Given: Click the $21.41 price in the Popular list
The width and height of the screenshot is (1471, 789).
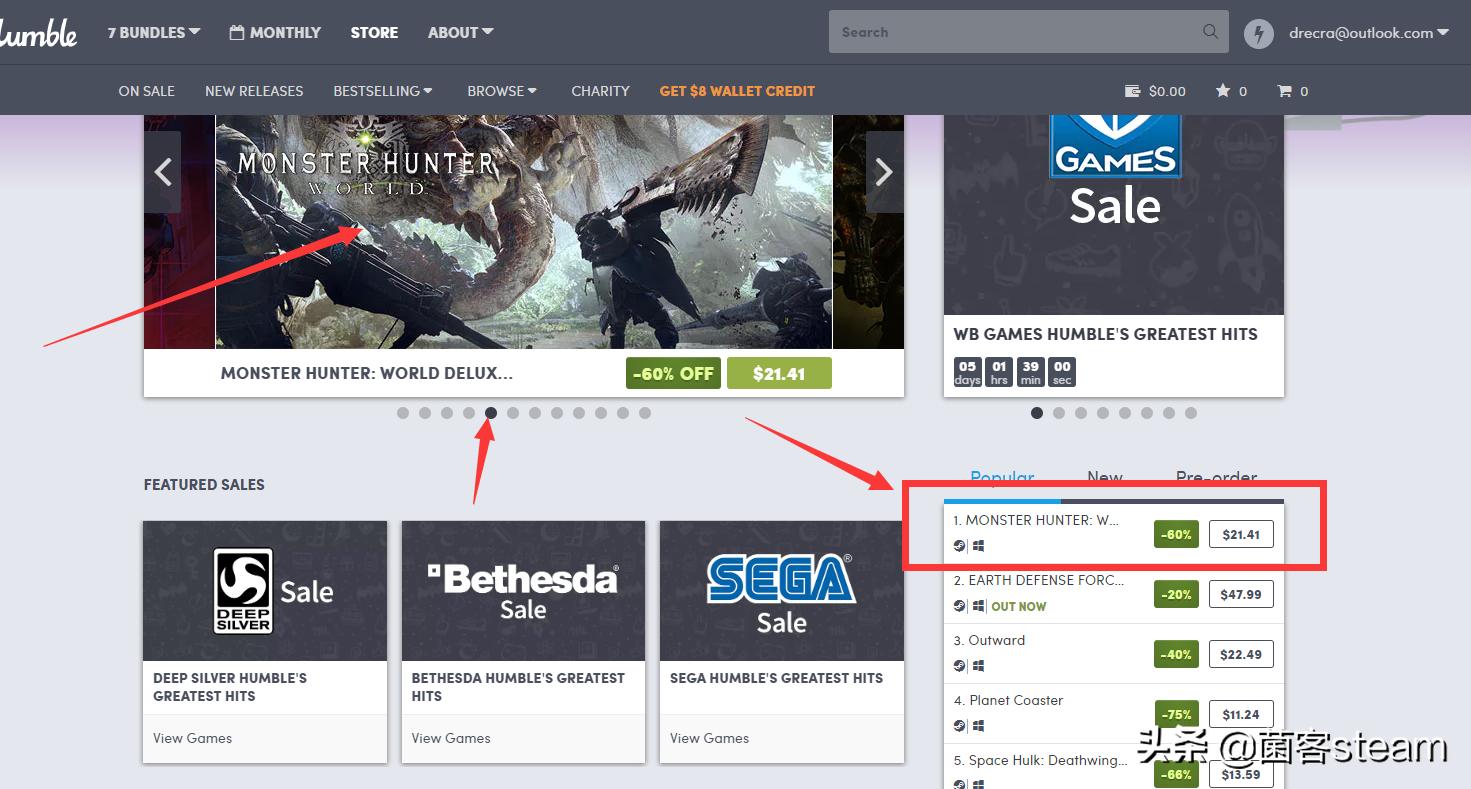Looking at the screenshot, I should click(x=1241, y=535).
